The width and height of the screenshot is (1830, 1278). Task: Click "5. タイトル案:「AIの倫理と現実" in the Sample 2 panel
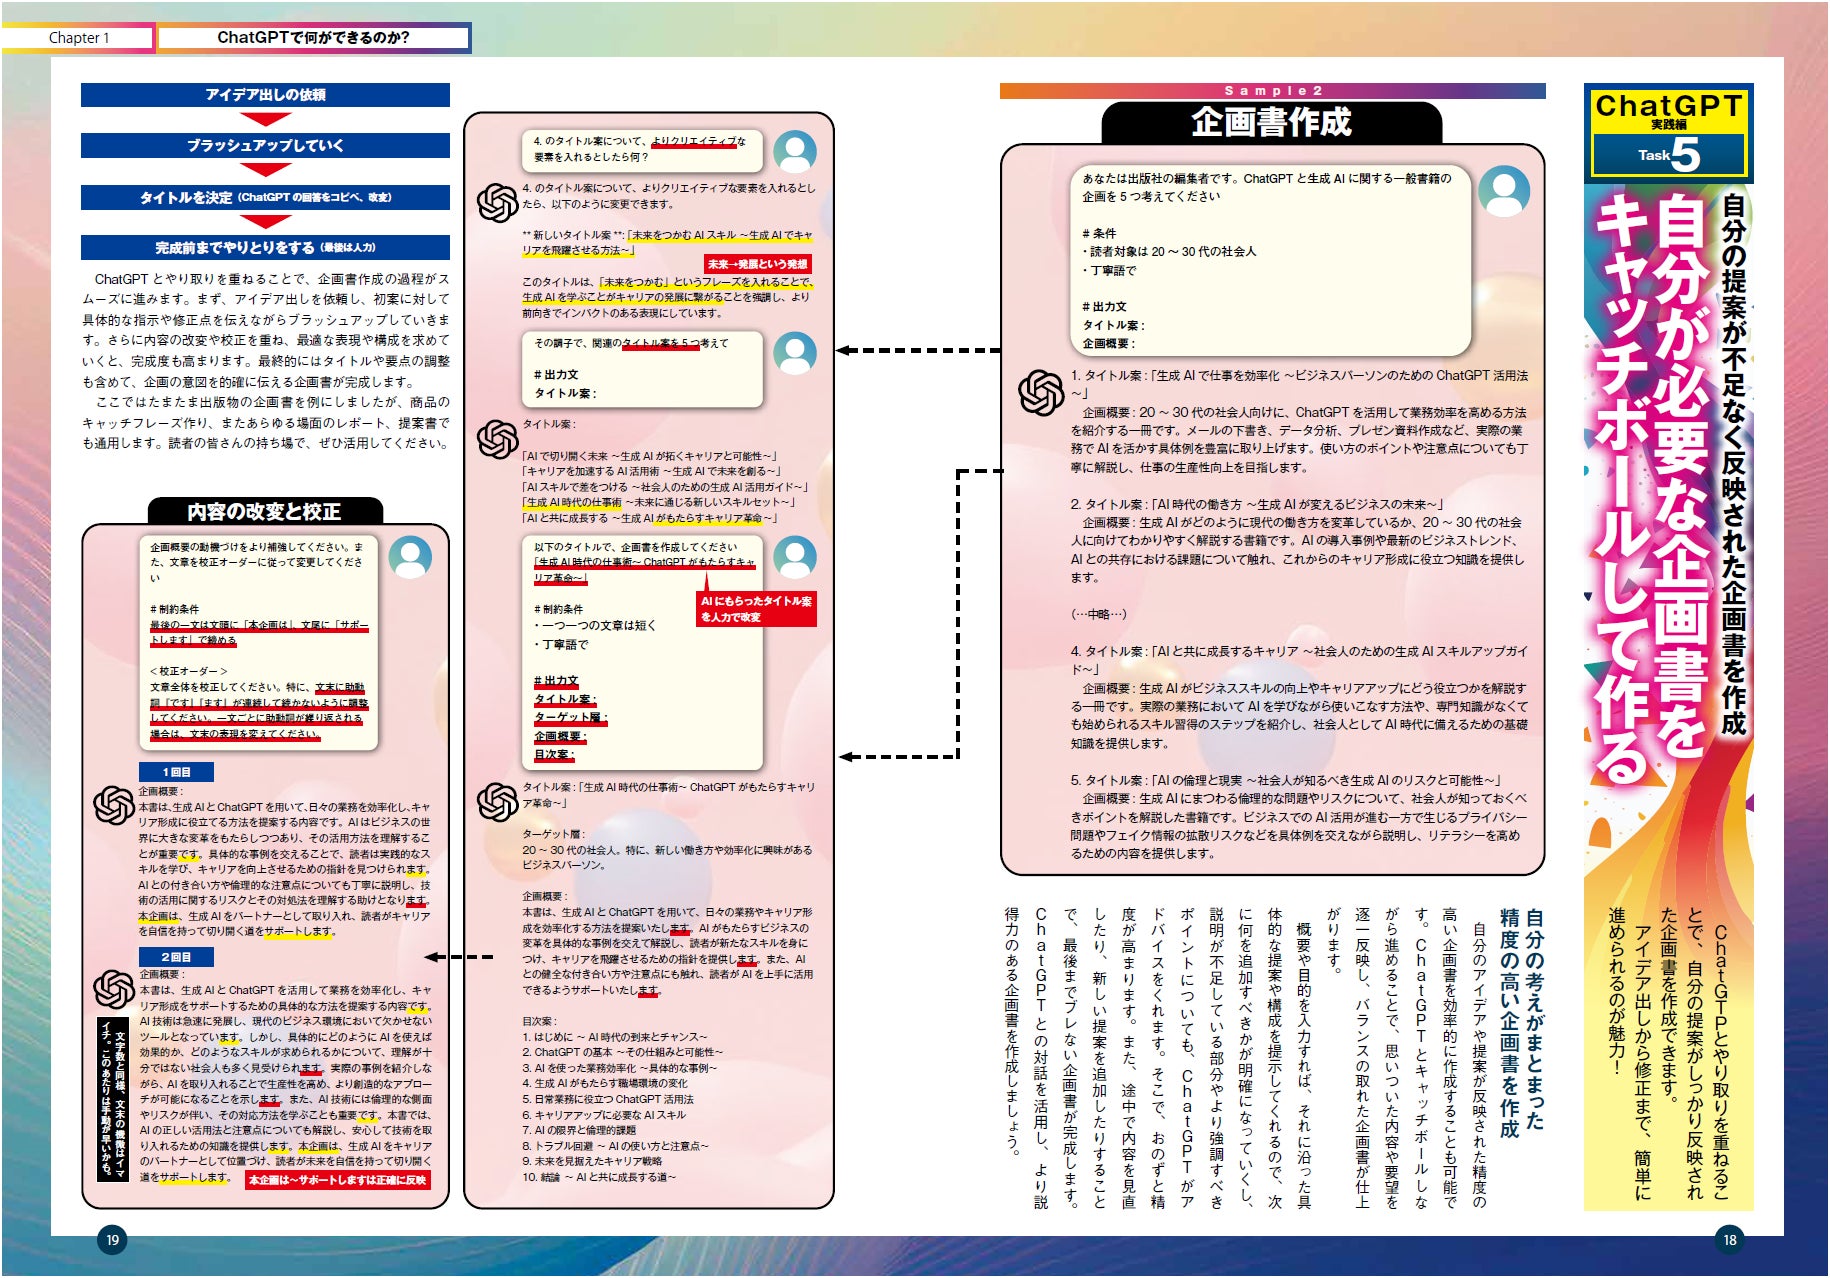[x=1286, y=780]
